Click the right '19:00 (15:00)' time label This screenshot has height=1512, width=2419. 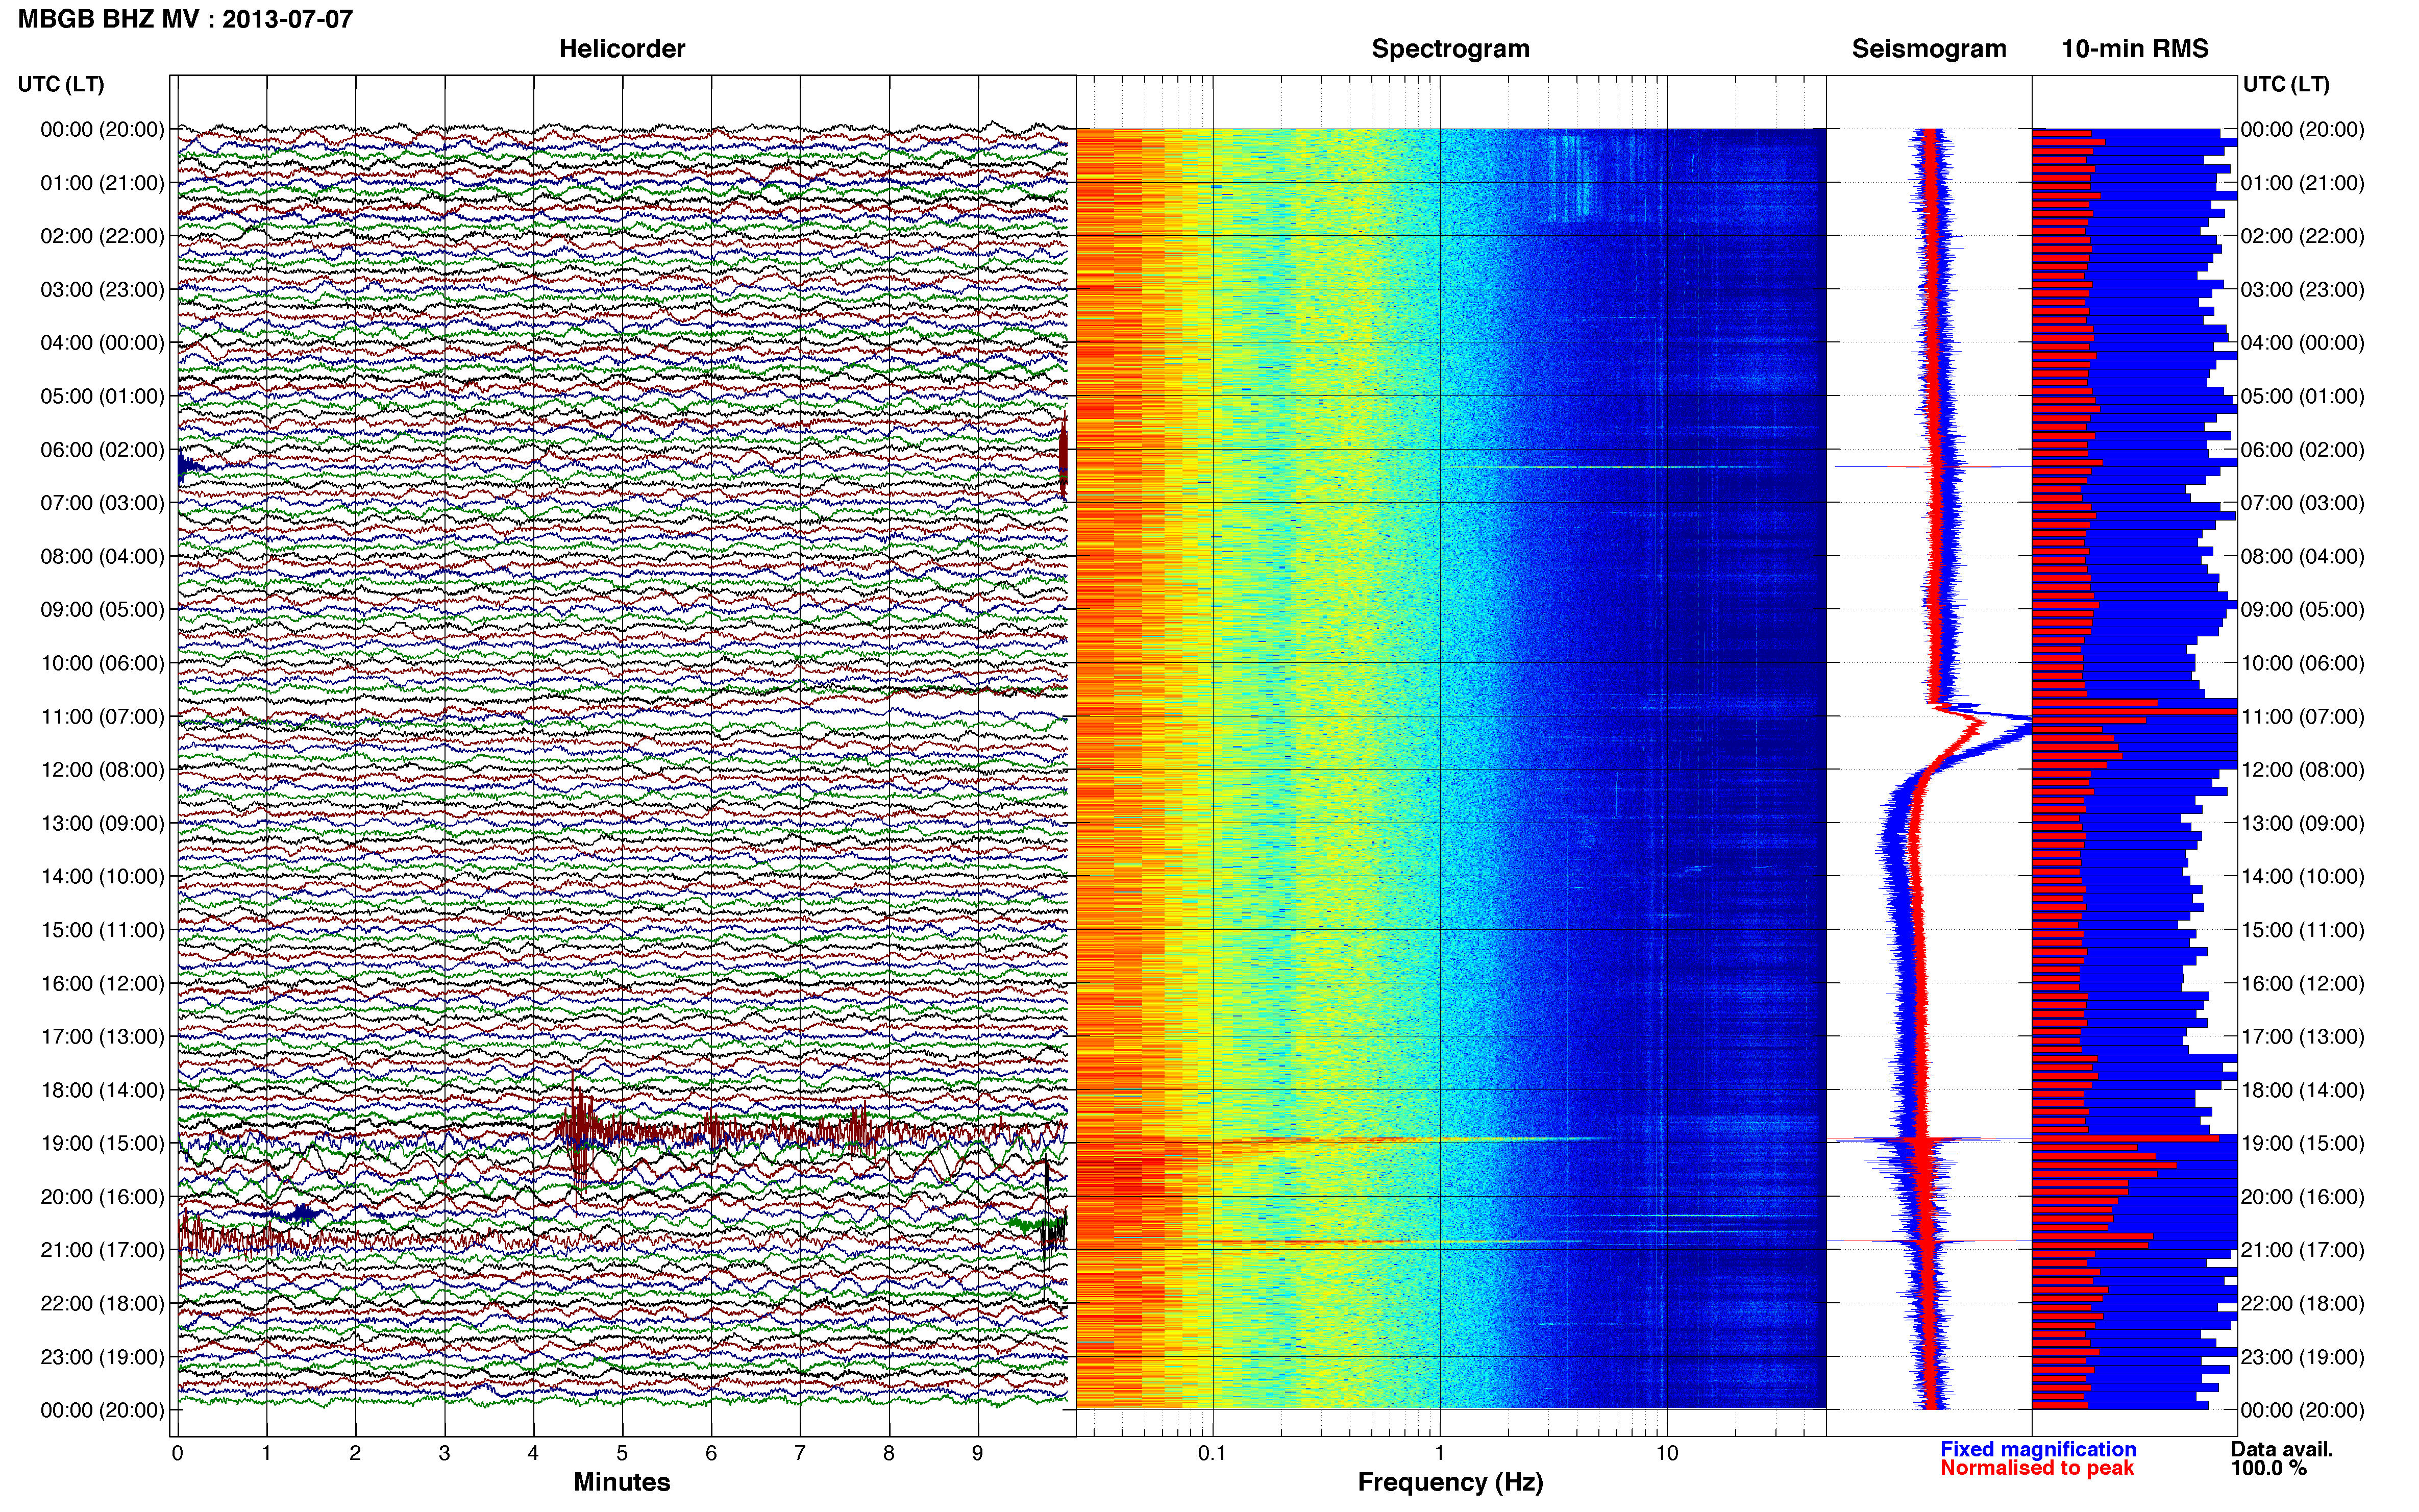(2302, 1143)
